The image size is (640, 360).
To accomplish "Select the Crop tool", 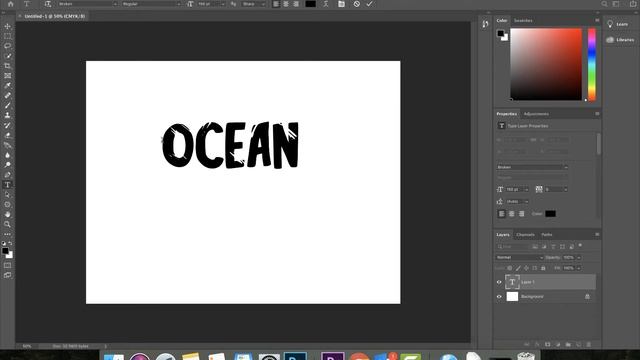I will pyautogui.click(x=7, y=66).
